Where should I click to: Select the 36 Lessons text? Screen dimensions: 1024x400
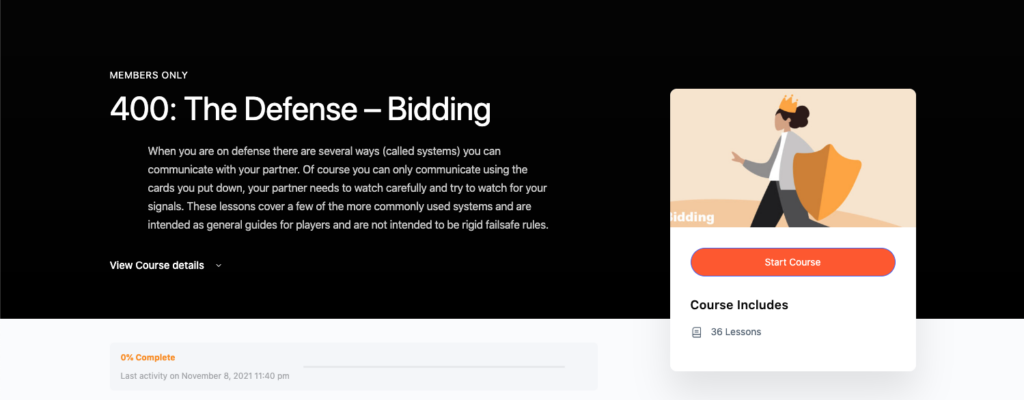(736, 332)
